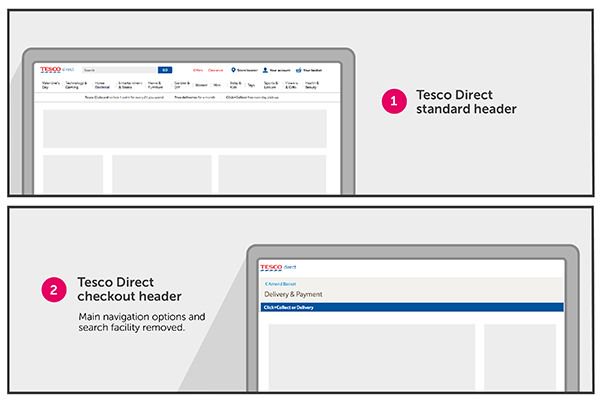Click the Amend Basket back link
The width and height of the screenshot is (600, 403).
pyautogui.click(x=280, y=284)
